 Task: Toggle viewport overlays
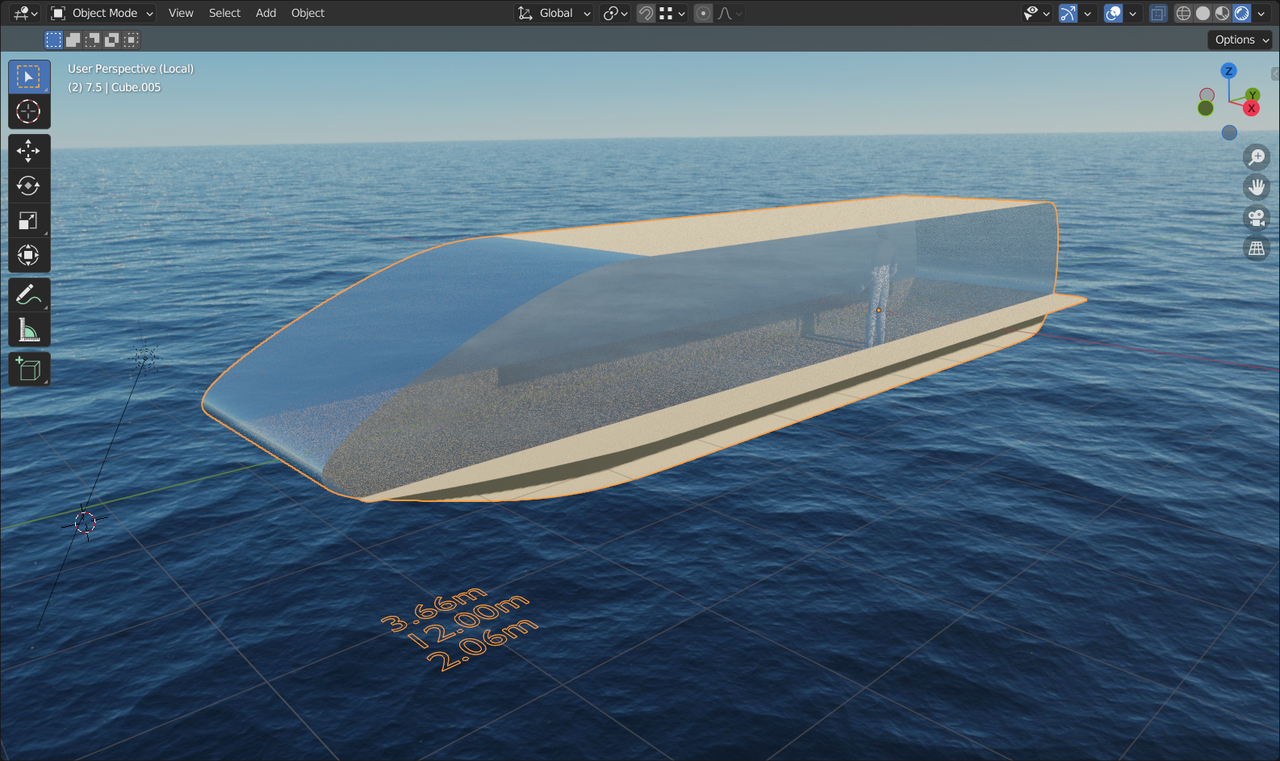(1113, 13)
